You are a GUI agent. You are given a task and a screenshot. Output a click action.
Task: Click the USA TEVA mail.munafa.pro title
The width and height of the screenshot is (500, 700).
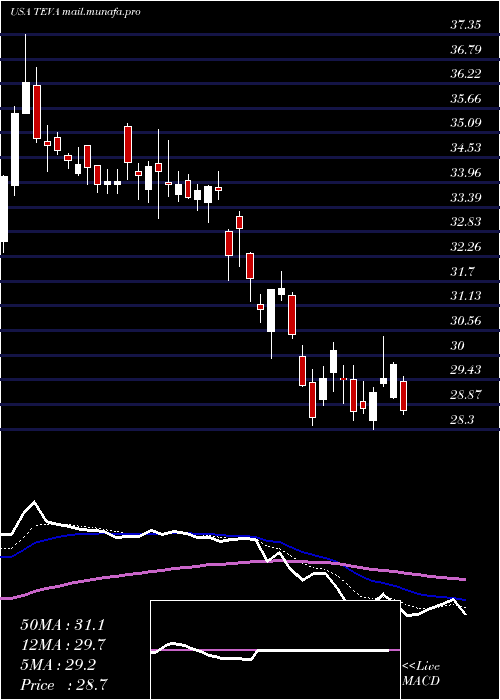[x=75, y=12]
